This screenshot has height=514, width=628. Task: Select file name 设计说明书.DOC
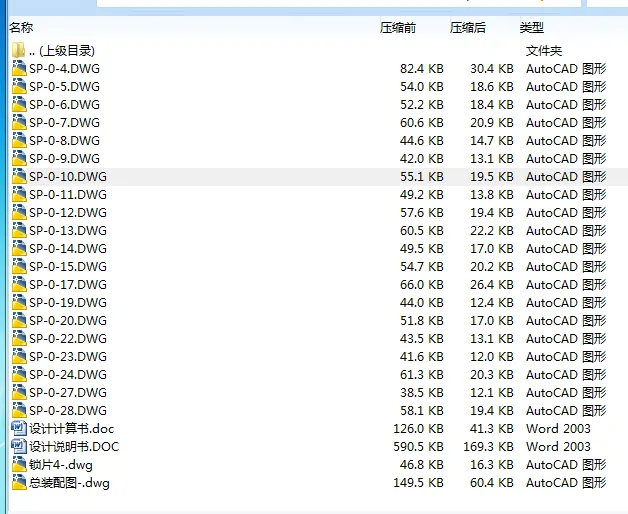pos(74,447)
